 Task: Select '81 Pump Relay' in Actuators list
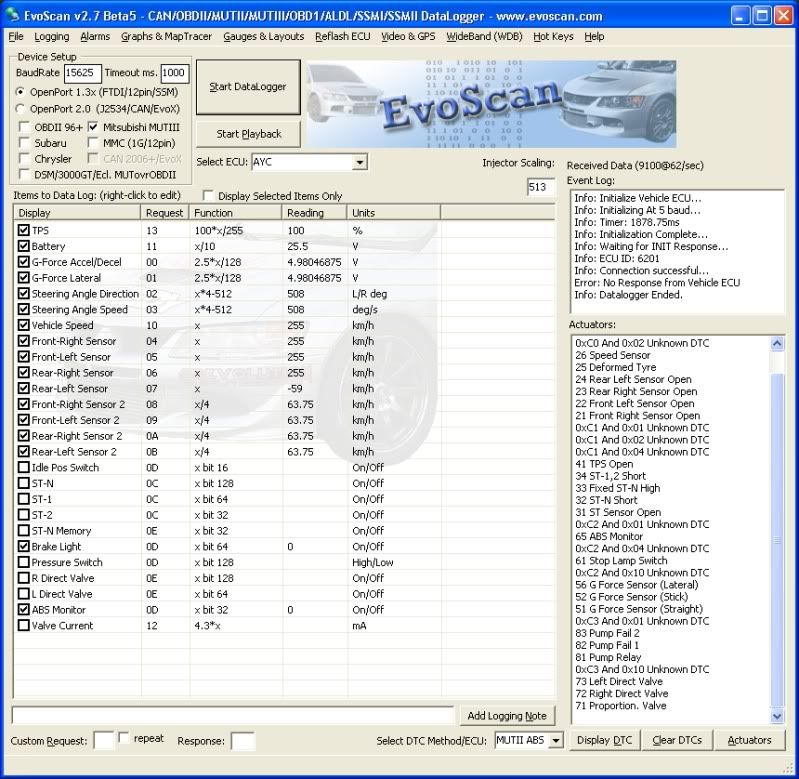click(x=608, y=657)
